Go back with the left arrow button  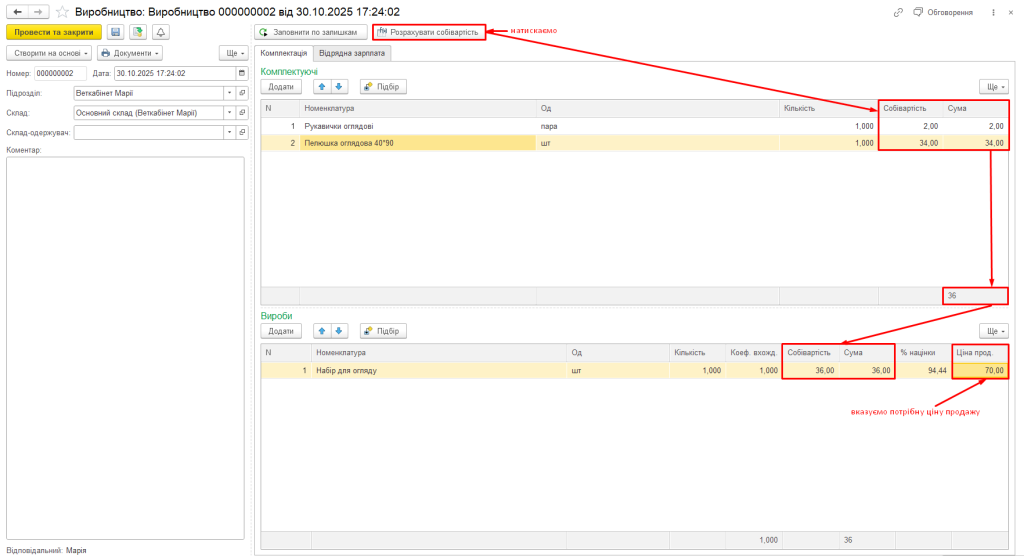[17, 11]
